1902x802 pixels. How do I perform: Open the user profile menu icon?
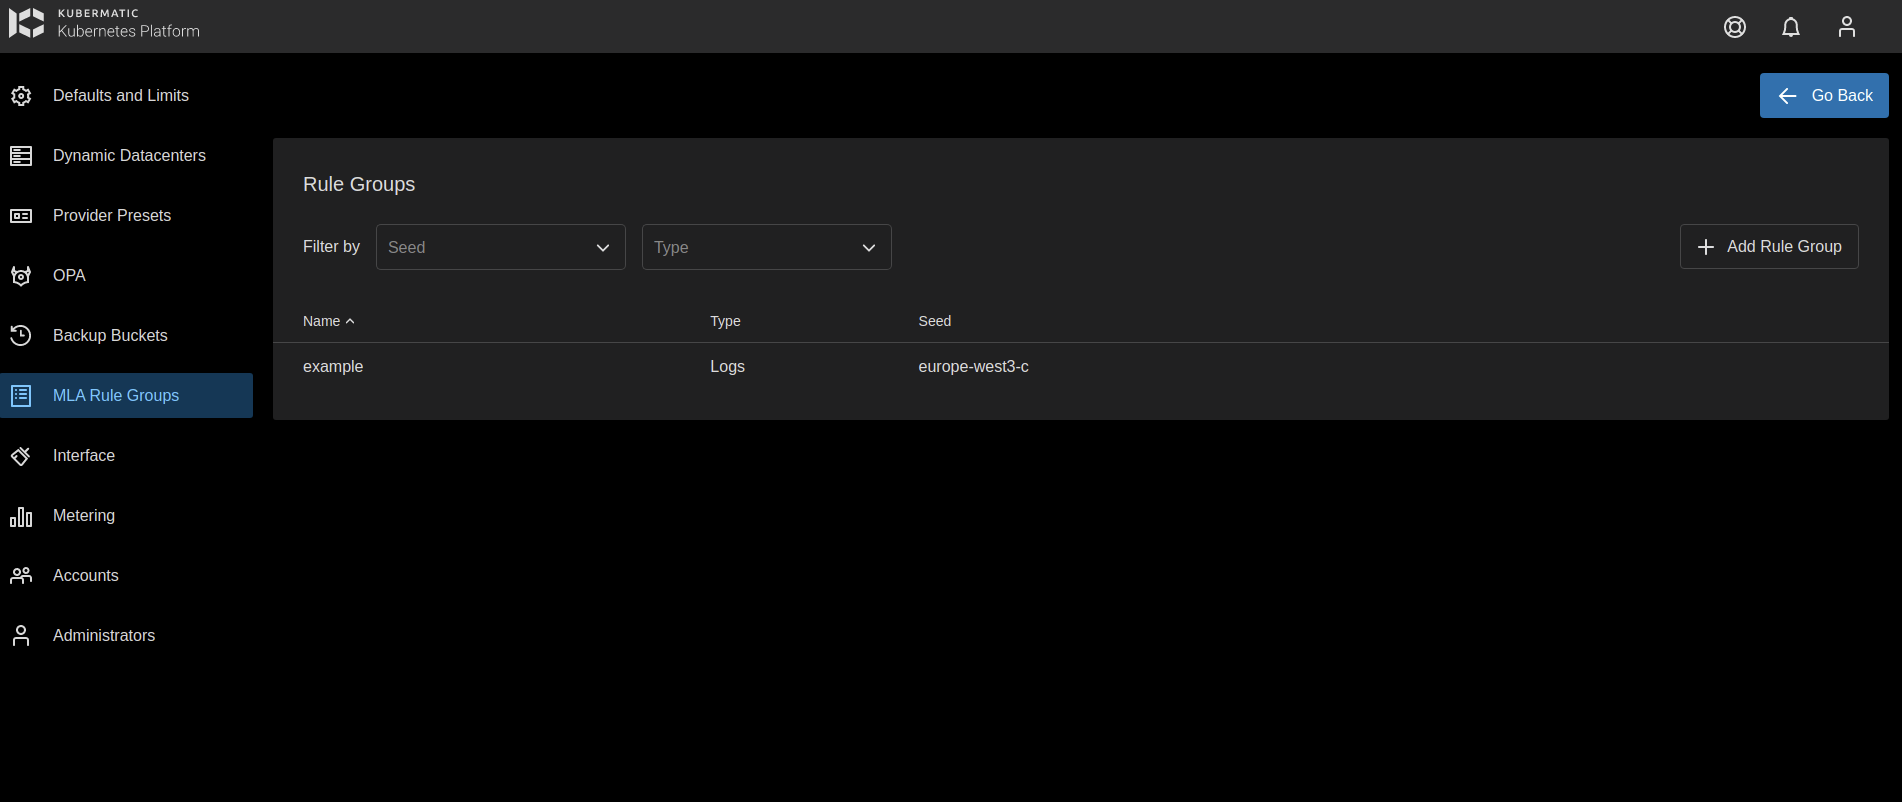1847,27
